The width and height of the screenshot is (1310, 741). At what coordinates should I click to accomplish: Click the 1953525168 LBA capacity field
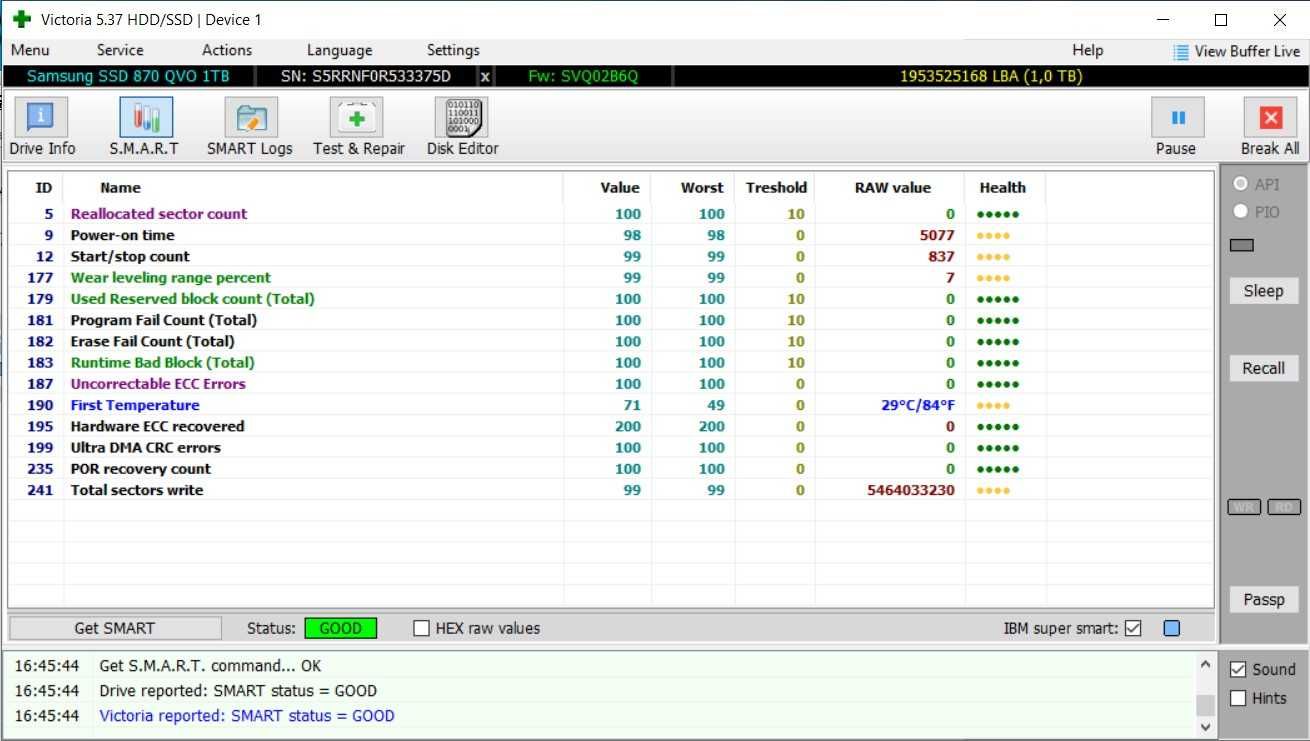[991, 77]
